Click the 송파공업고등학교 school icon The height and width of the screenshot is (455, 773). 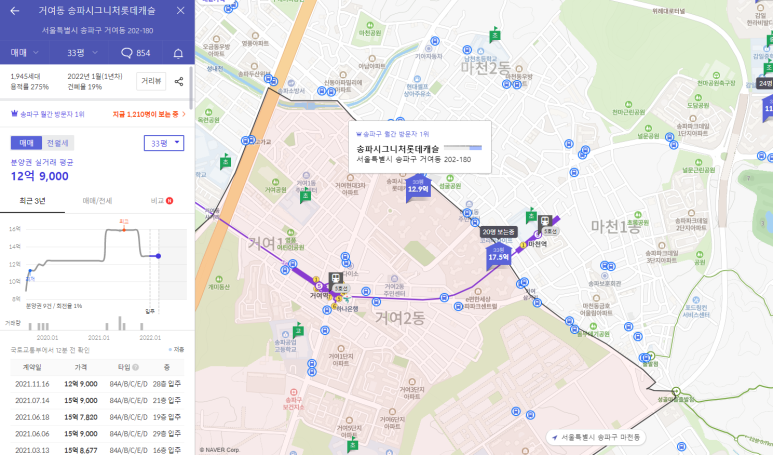[285, 334]
